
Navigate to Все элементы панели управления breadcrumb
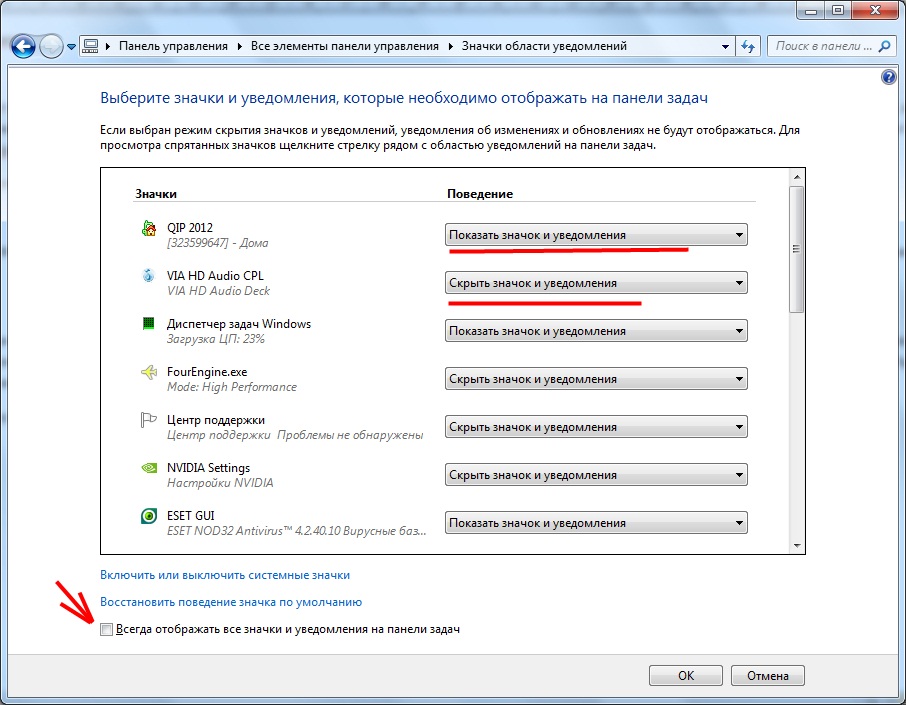tap(344, 46)
